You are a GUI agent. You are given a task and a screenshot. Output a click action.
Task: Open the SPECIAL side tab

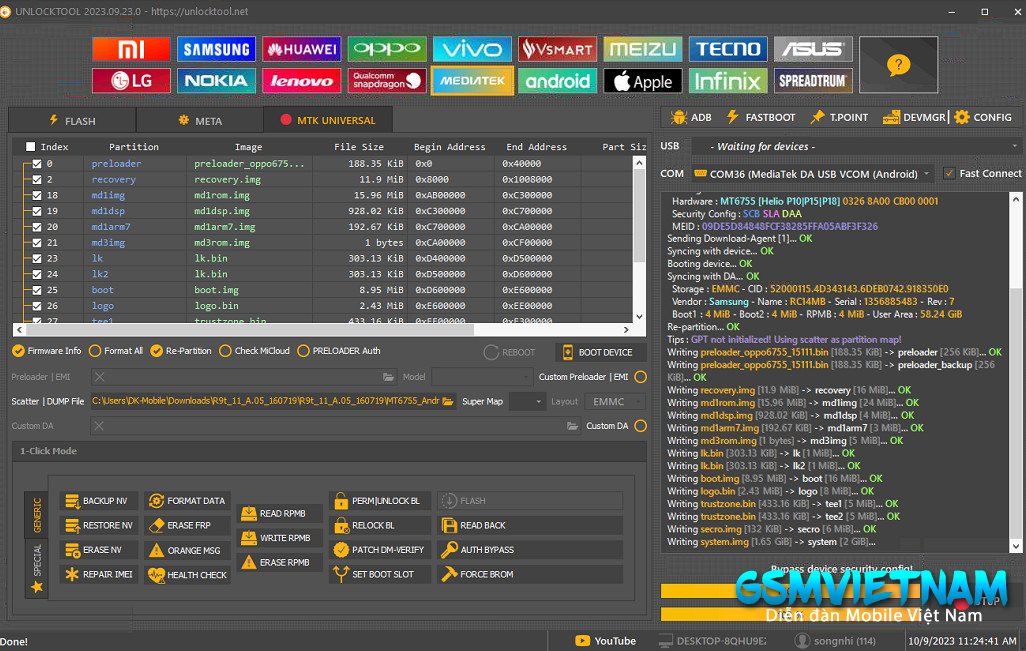coord(37,569)
